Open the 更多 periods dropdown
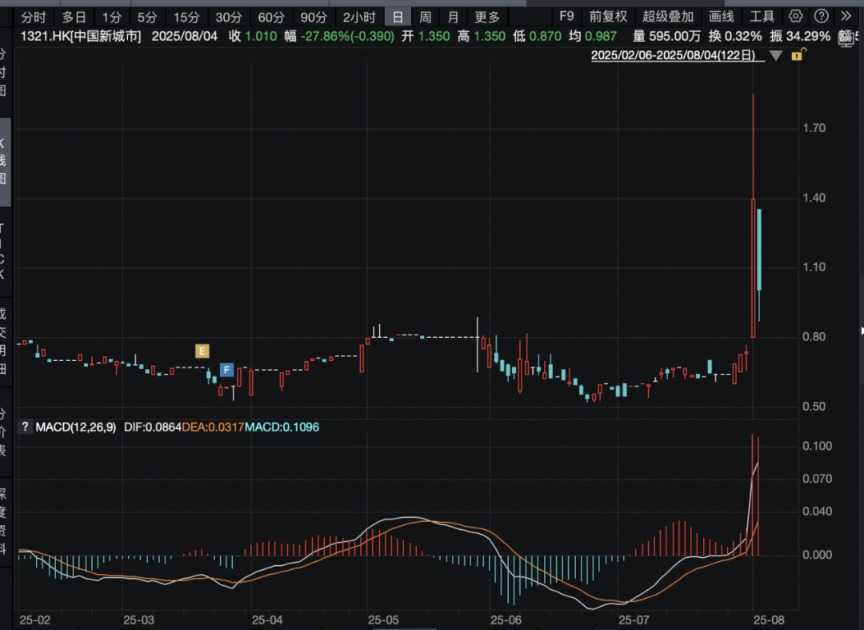The width and height of the screenshot is (864, 630). 487,17
